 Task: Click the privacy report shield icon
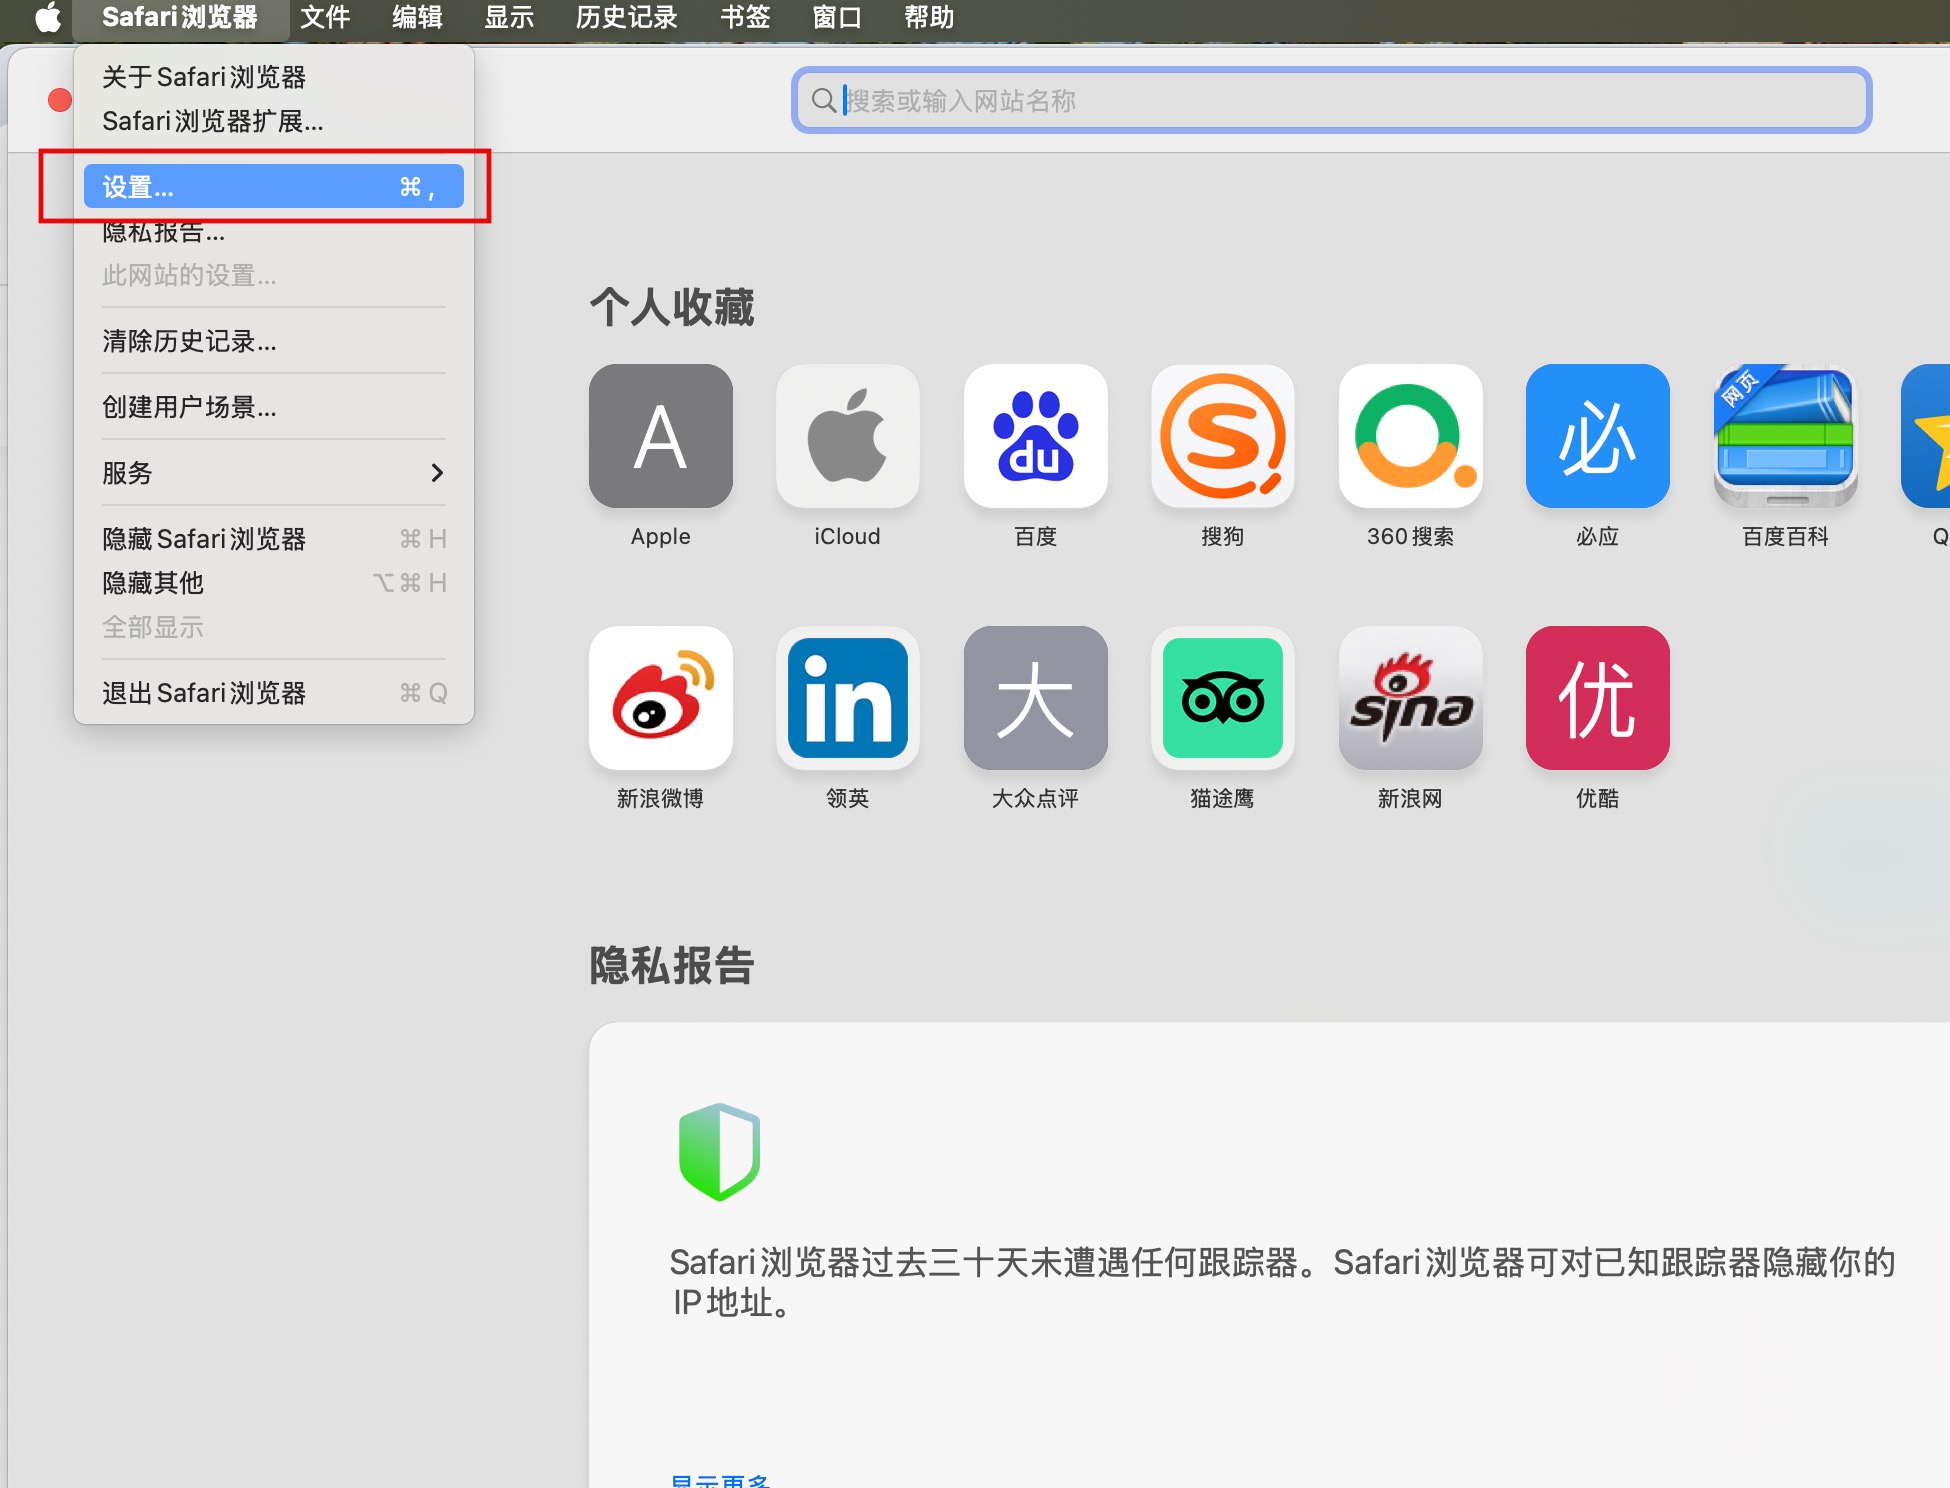tap(719, 1151)
